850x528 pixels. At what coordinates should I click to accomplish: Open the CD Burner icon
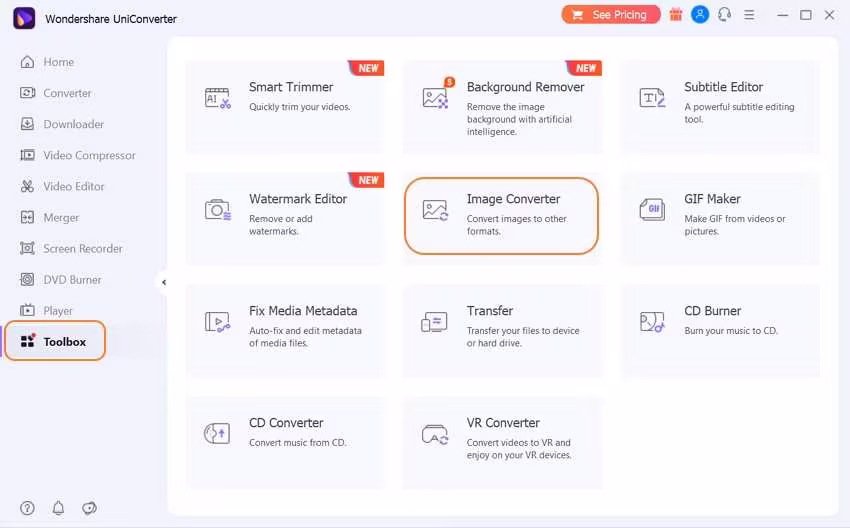[x=652, y=322]
